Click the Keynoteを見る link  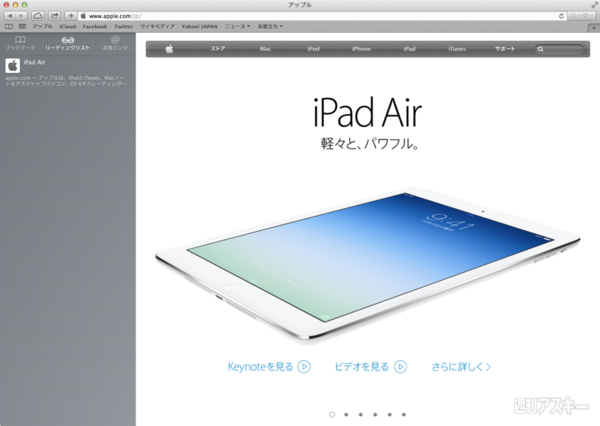269,367
